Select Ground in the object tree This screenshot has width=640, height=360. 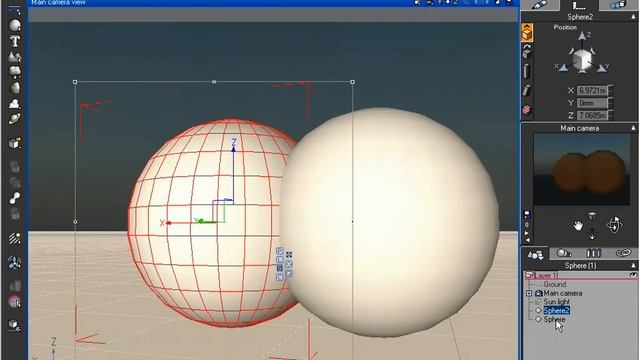(555, 284)
